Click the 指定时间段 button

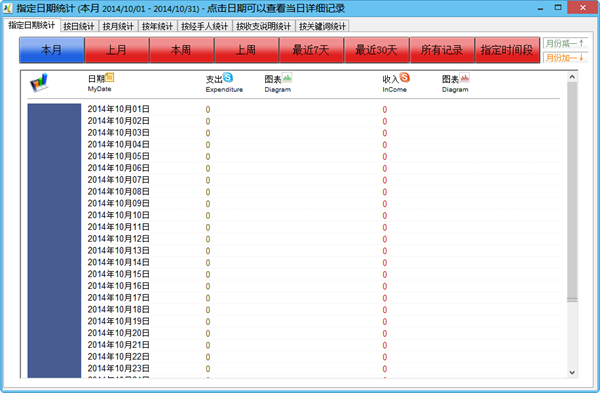pos(507,50)
